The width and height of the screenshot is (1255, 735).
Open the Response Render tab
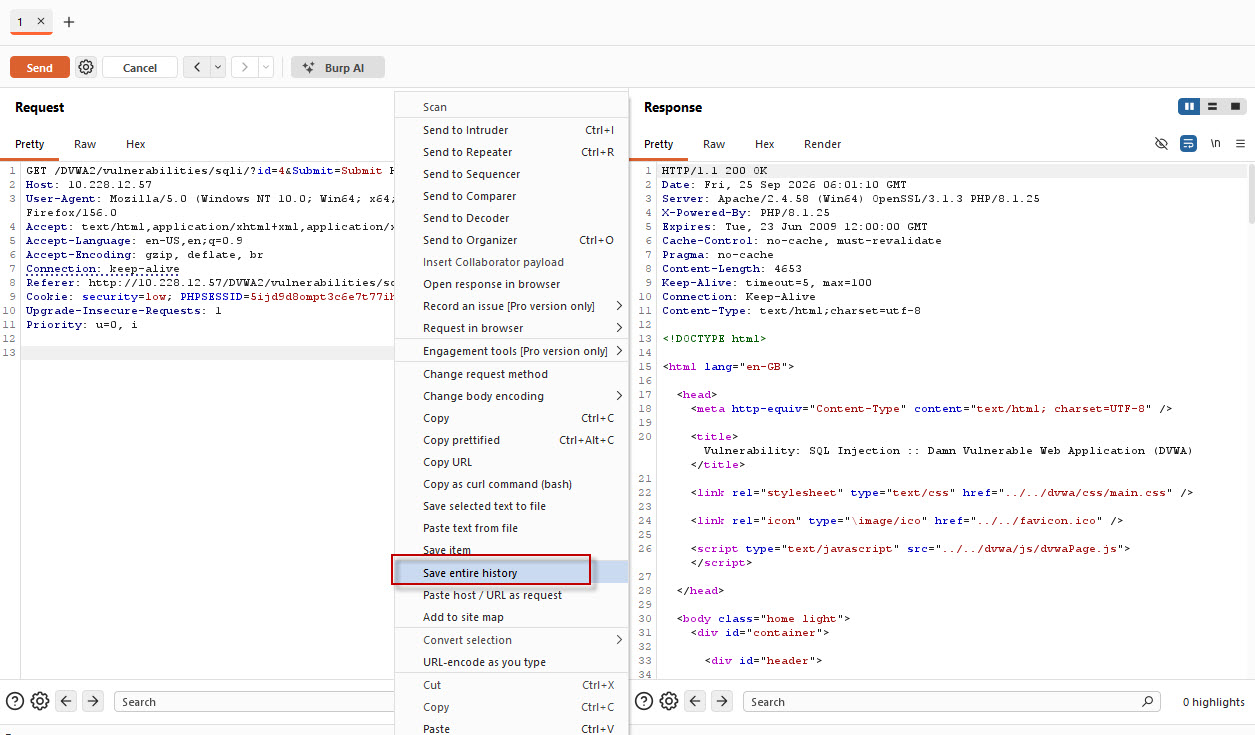823,144
